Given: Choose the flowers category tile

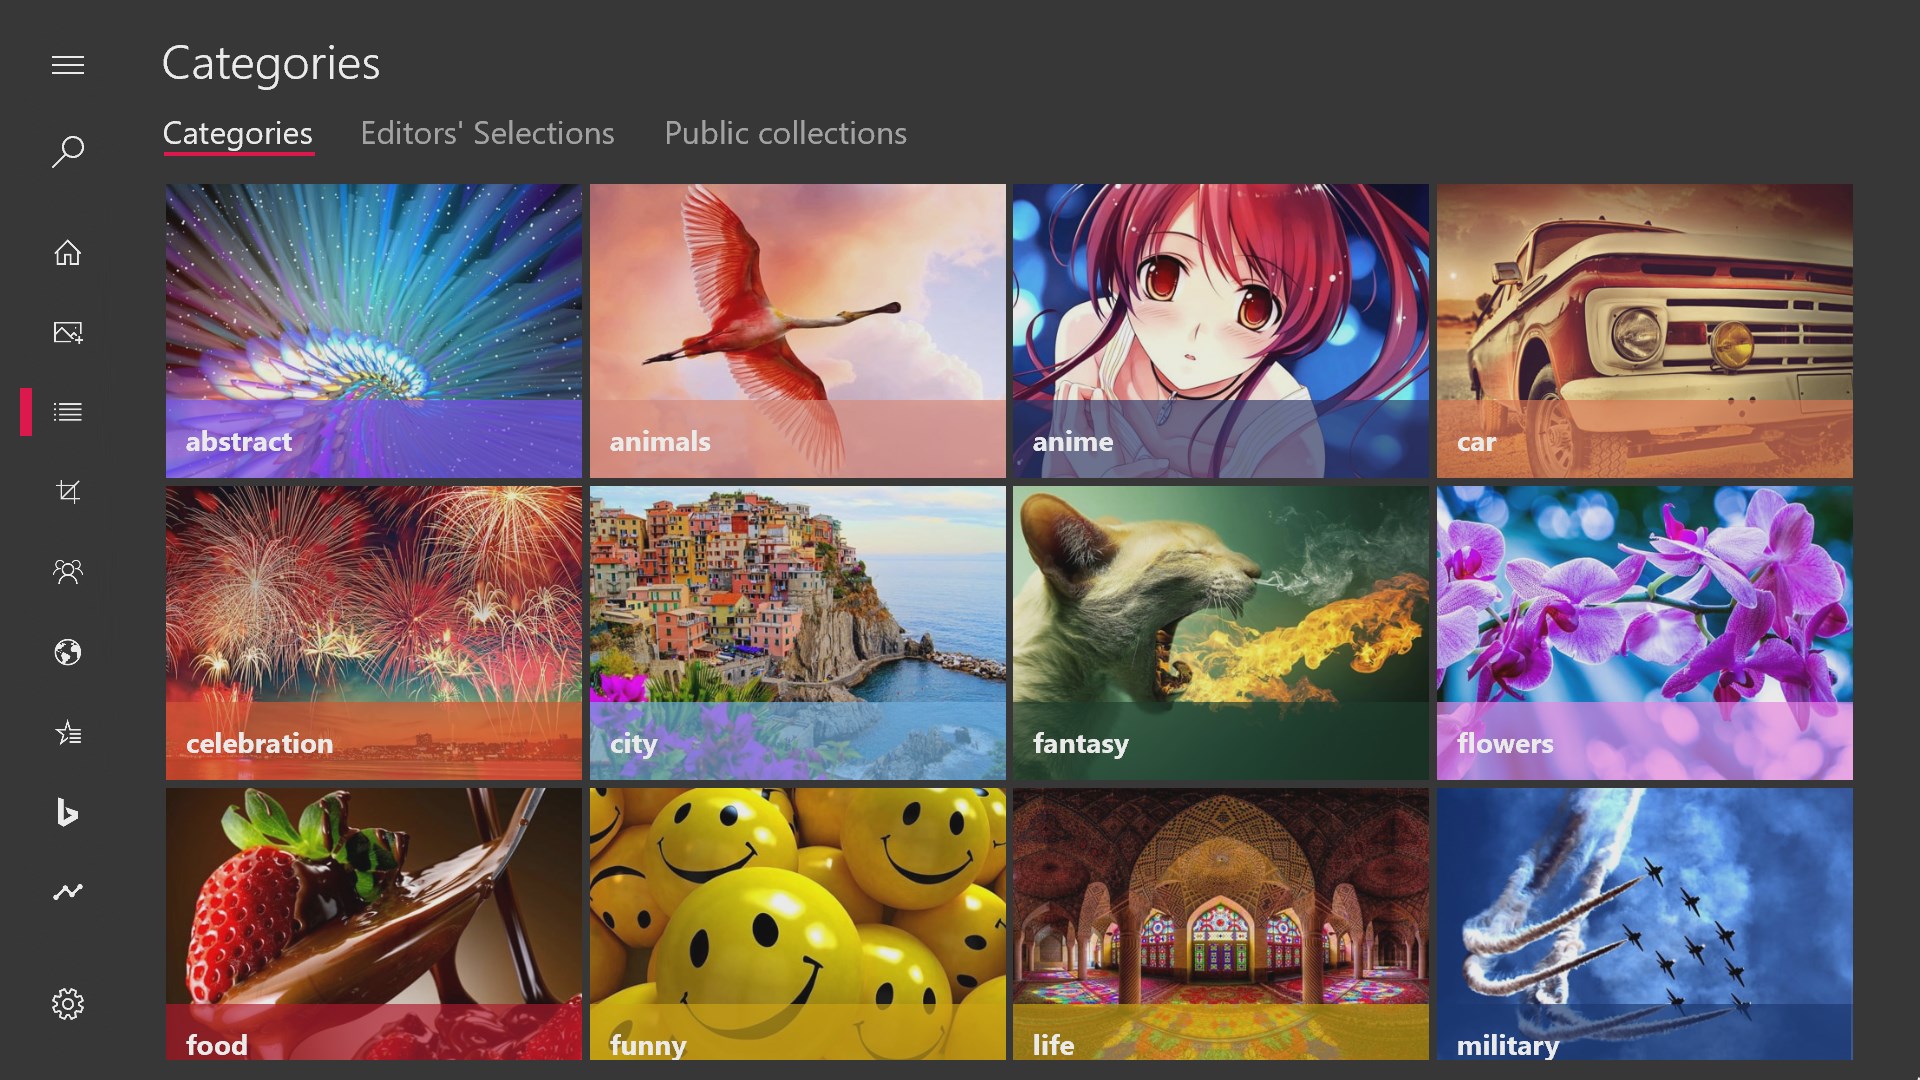Looking at the screenshot, I should (x=1645, y=633).
